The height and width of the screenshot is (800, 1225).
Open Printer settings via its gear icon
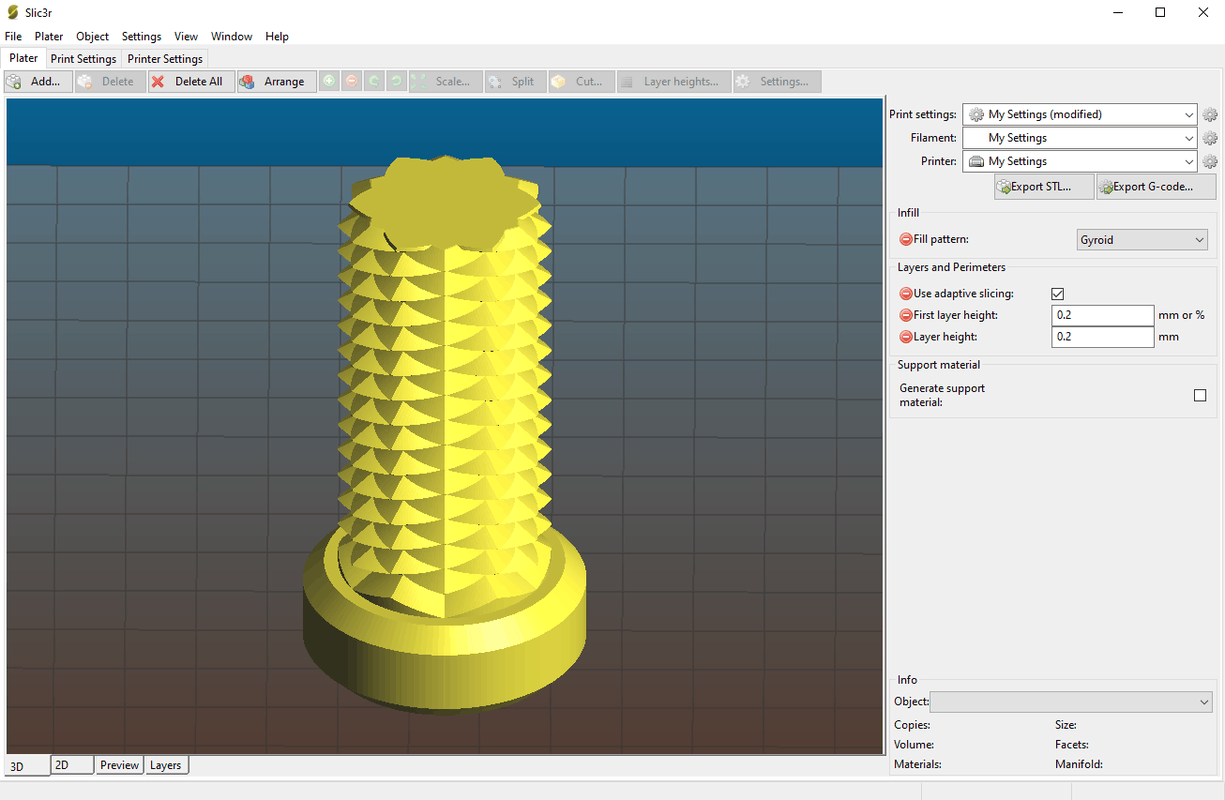click(x=1210, y=161)
